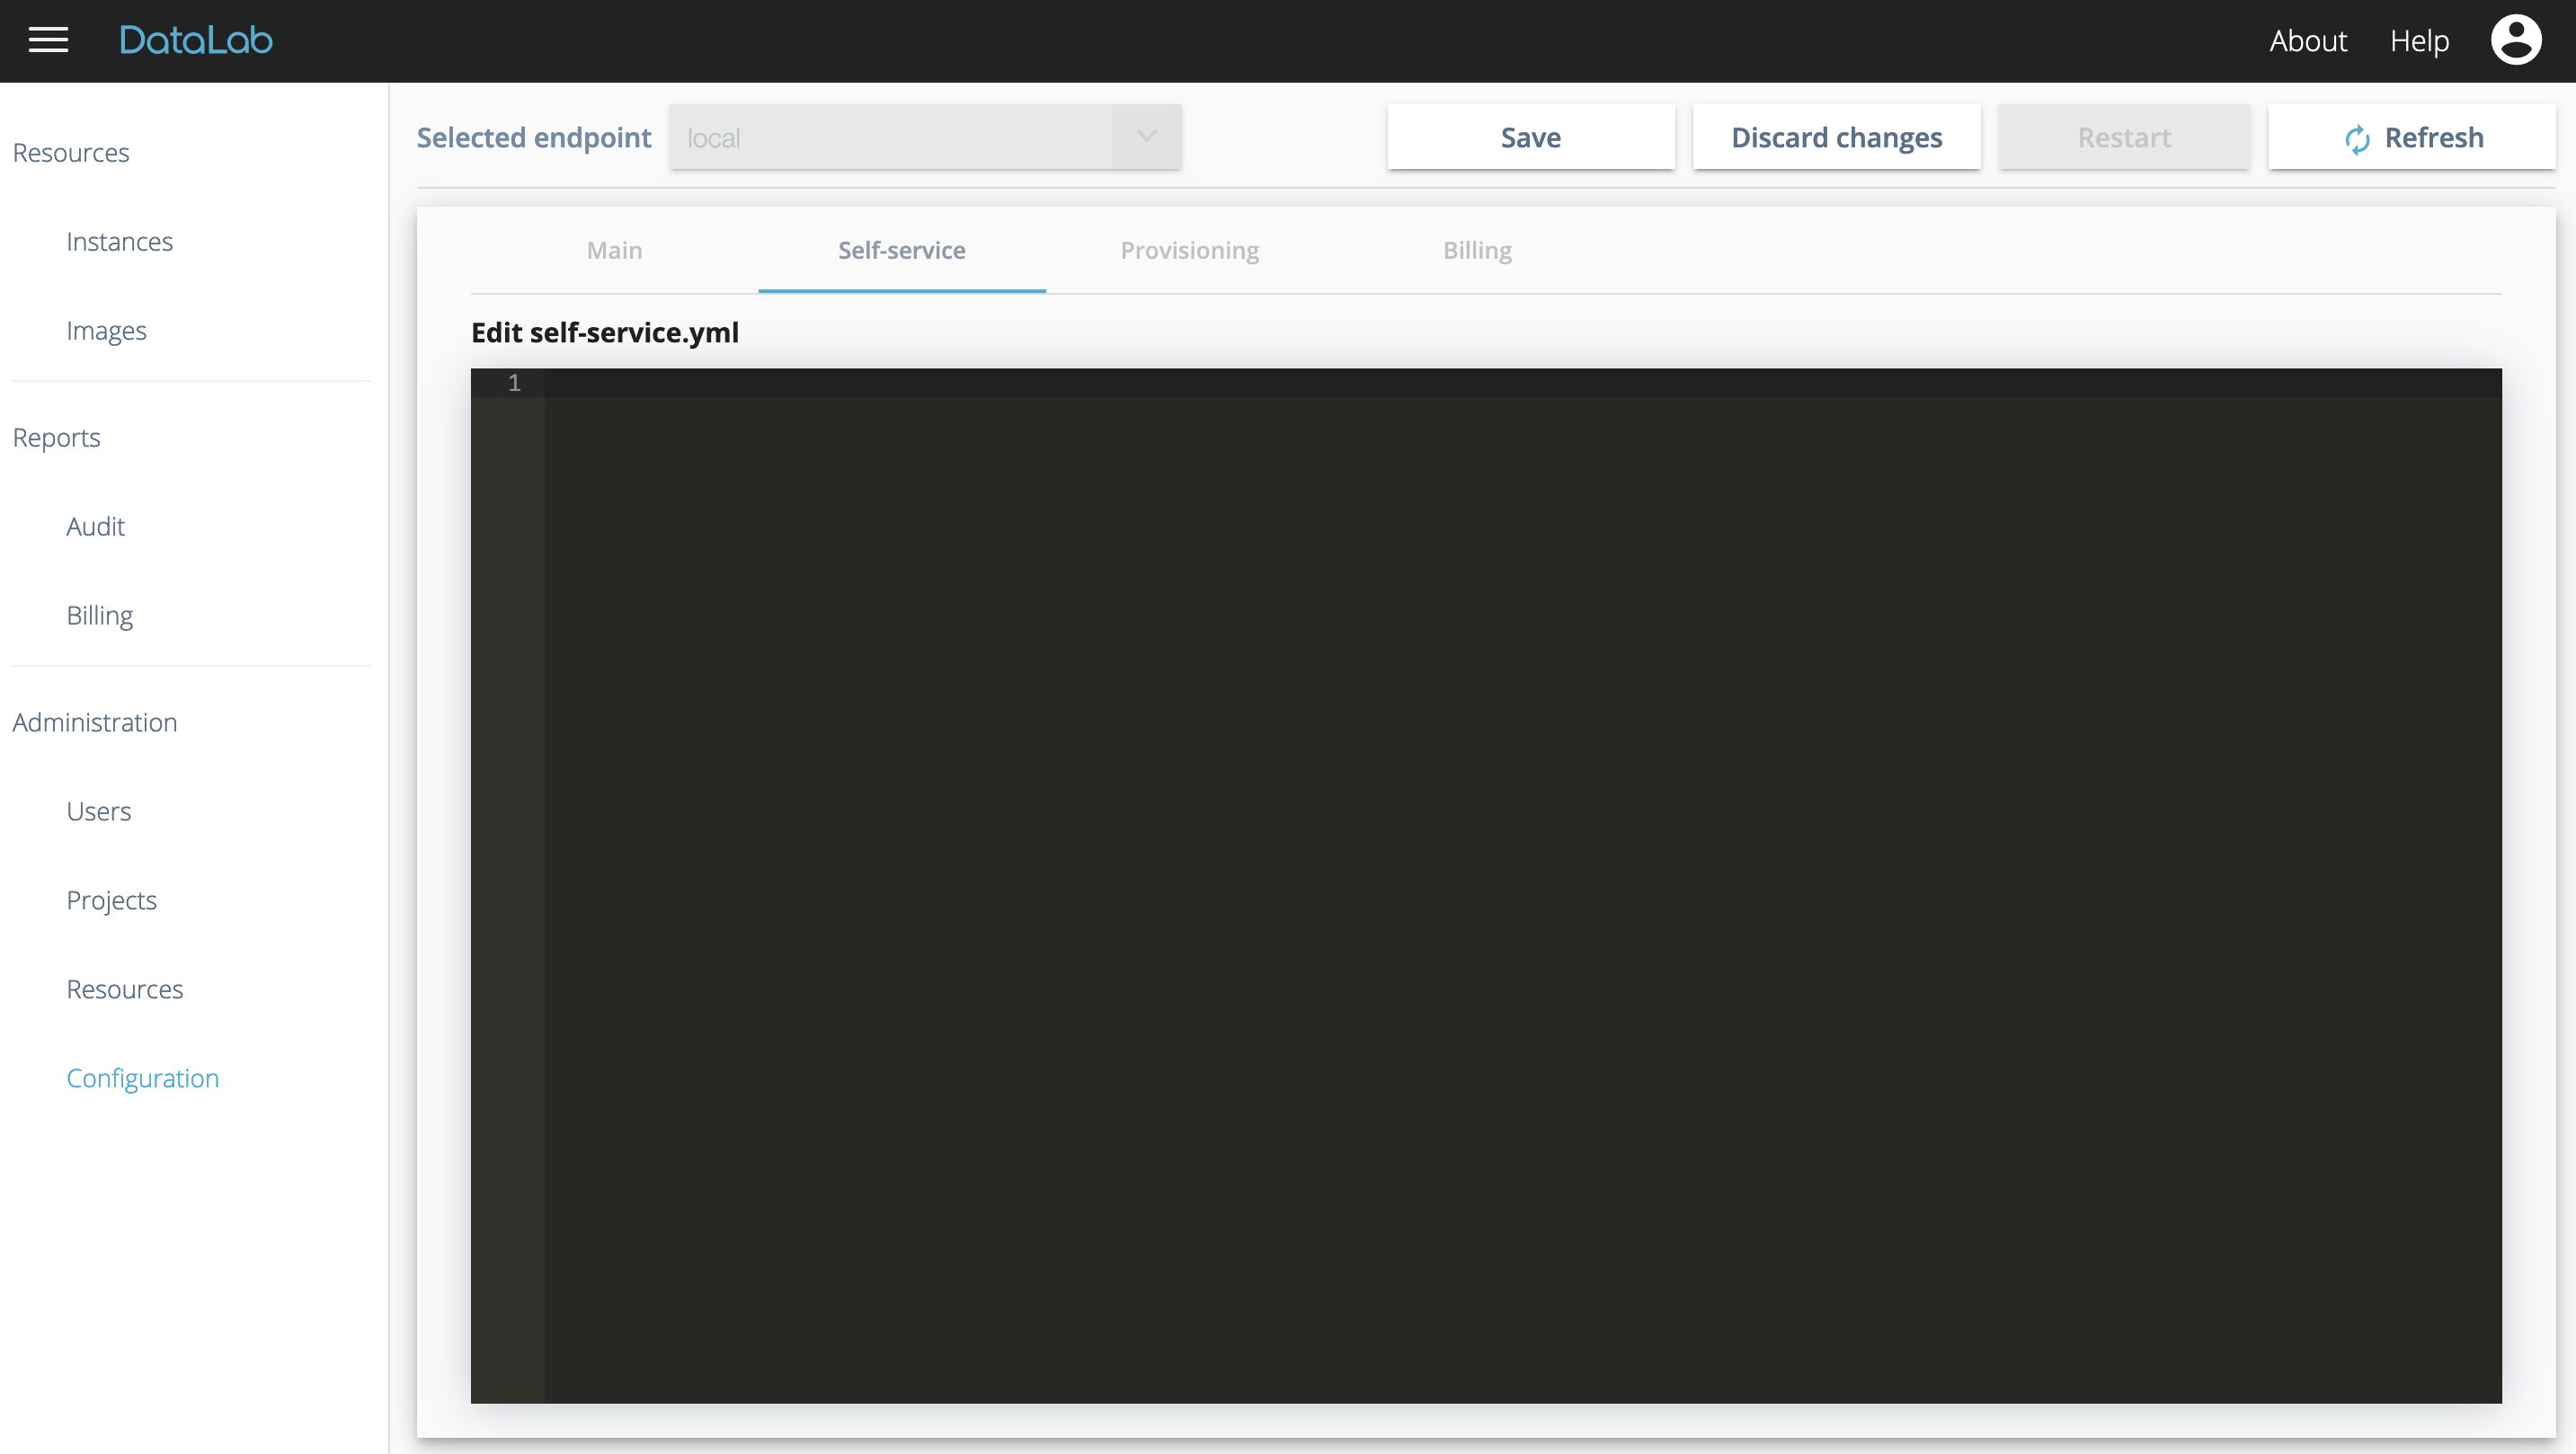The image size is (2576, 1454).
Task: Click the Resources section heading
Action: (70, 152)
